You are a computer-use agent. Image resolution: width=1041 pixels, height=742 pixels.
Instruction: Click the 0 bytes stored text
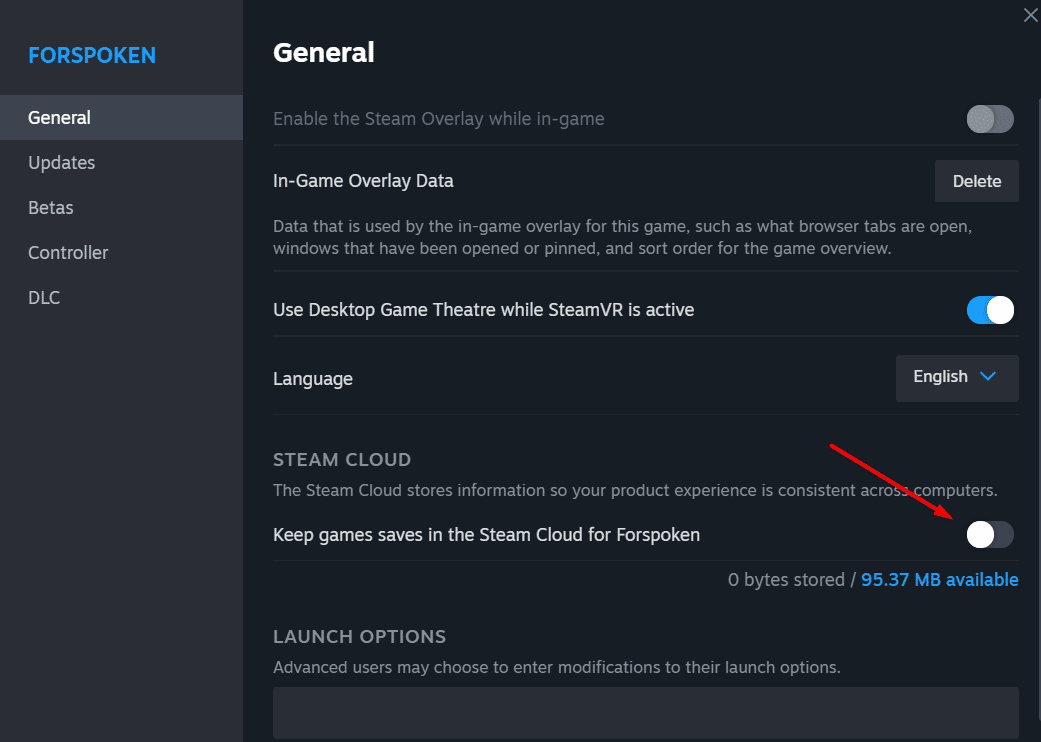pos(786,580)
